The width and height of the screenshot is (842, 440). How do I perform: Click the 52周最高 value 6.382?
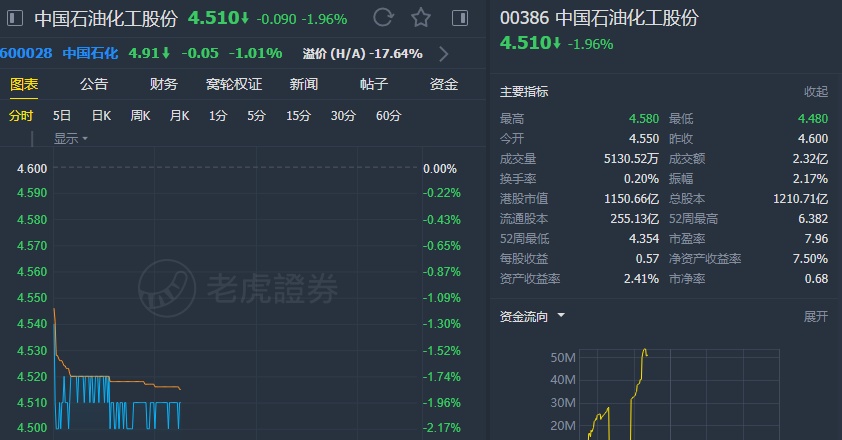813,219
